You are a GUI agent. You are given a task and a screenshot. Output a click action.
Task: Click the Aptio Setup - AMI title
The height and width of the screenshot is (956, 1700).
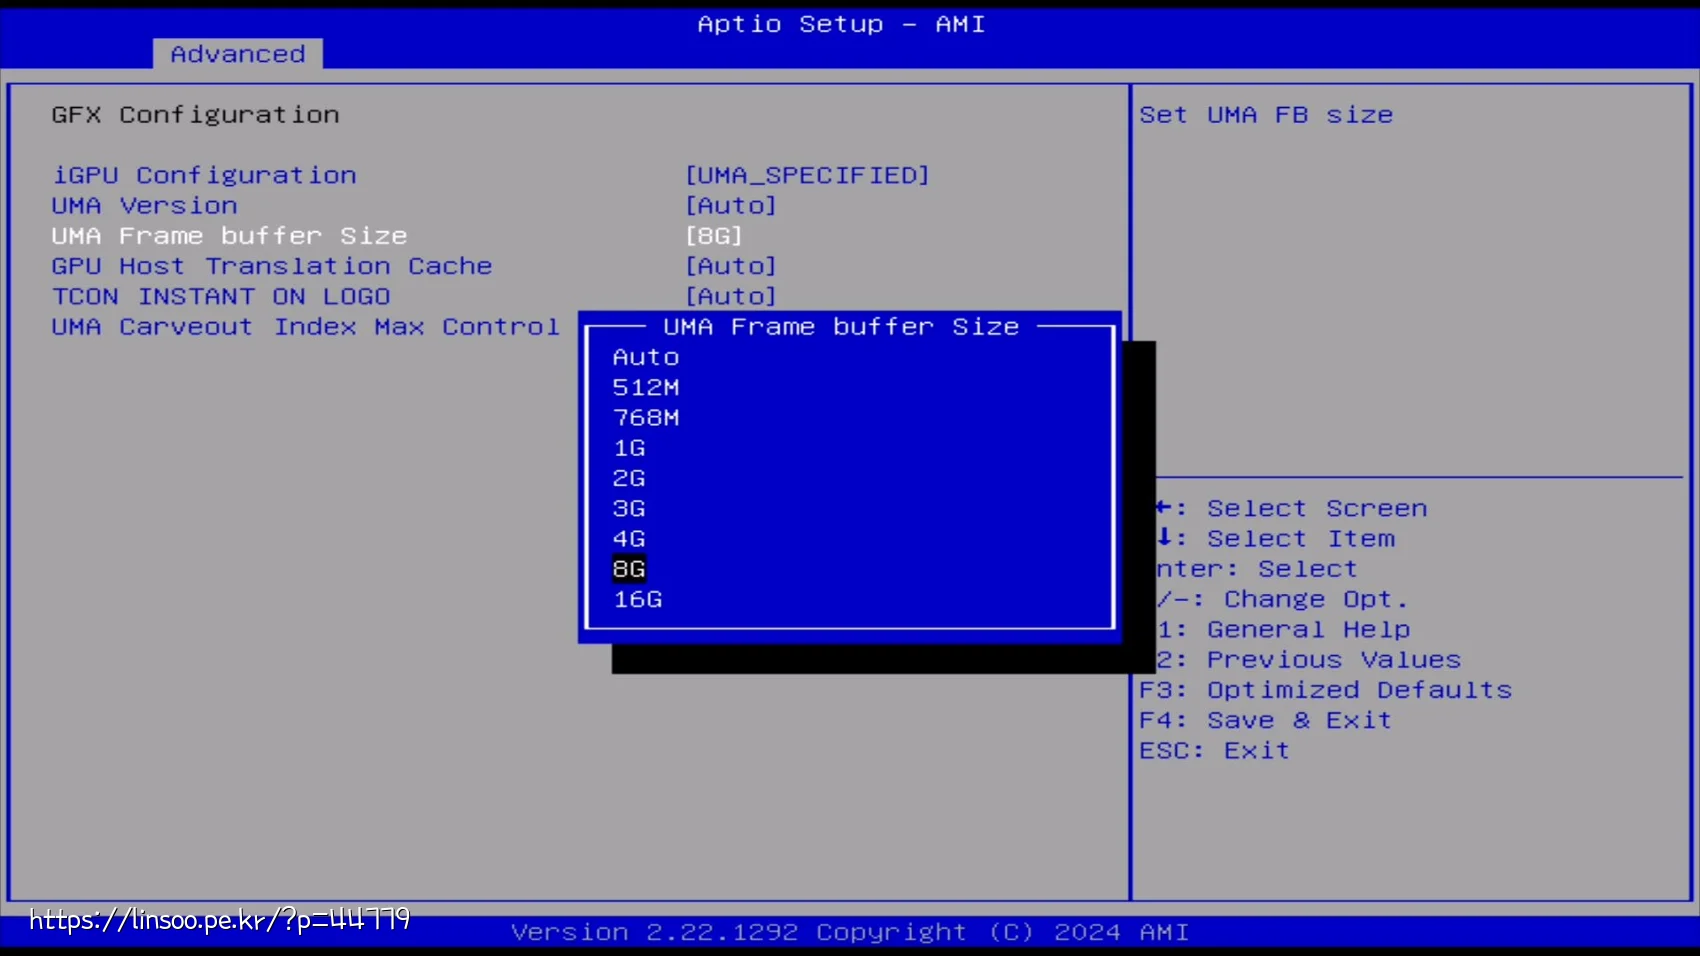841,24
